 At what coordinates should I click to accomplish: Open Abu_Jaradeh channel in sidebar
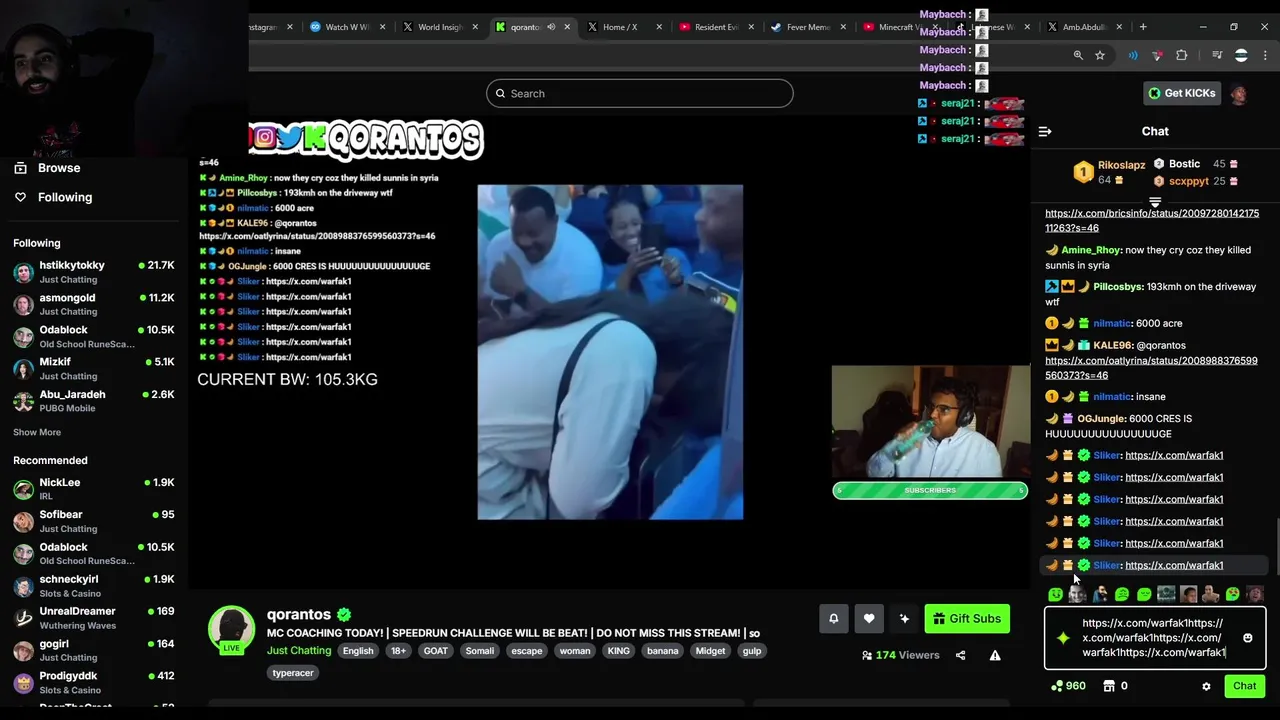click(x=94, y=401)
